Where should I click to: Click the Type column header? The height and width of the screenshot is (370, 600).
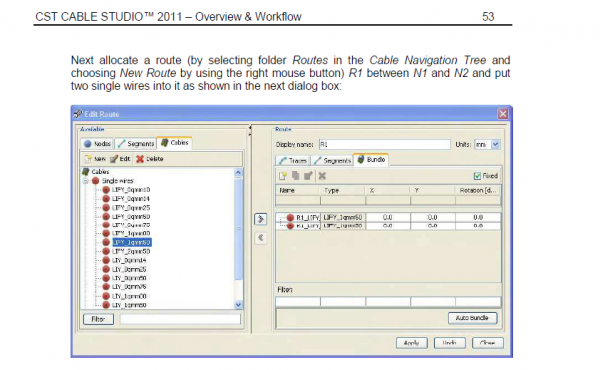(x=343, y=190)
